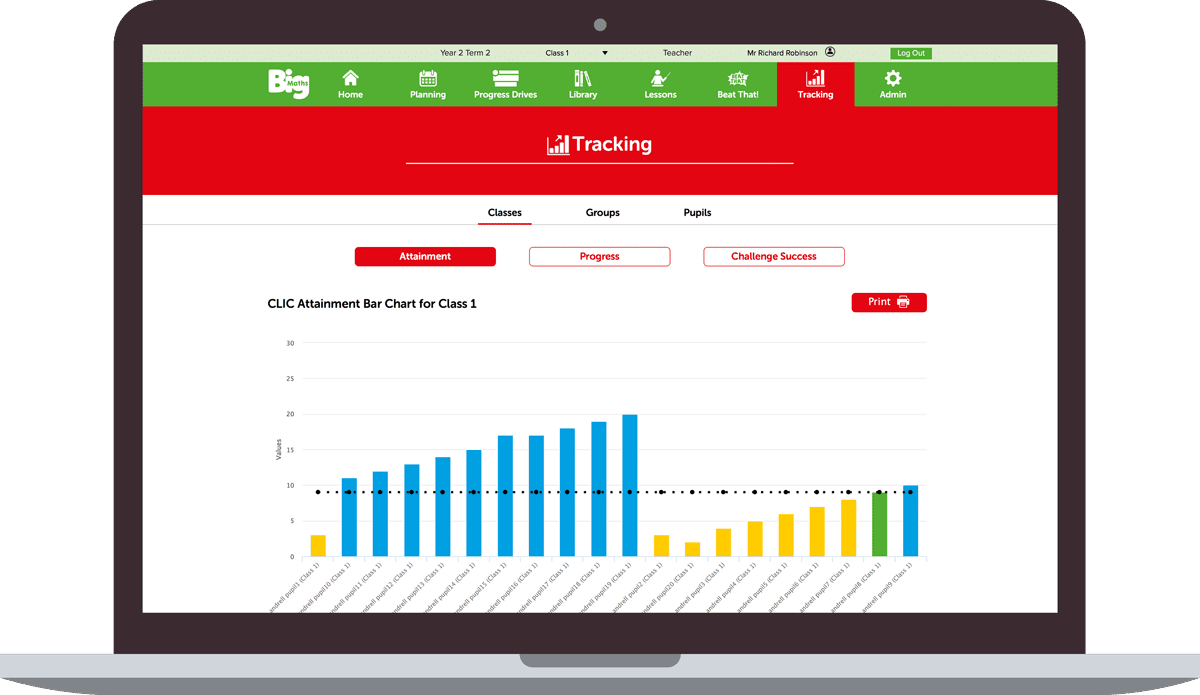Click the Log Out button

pos(910,53)
